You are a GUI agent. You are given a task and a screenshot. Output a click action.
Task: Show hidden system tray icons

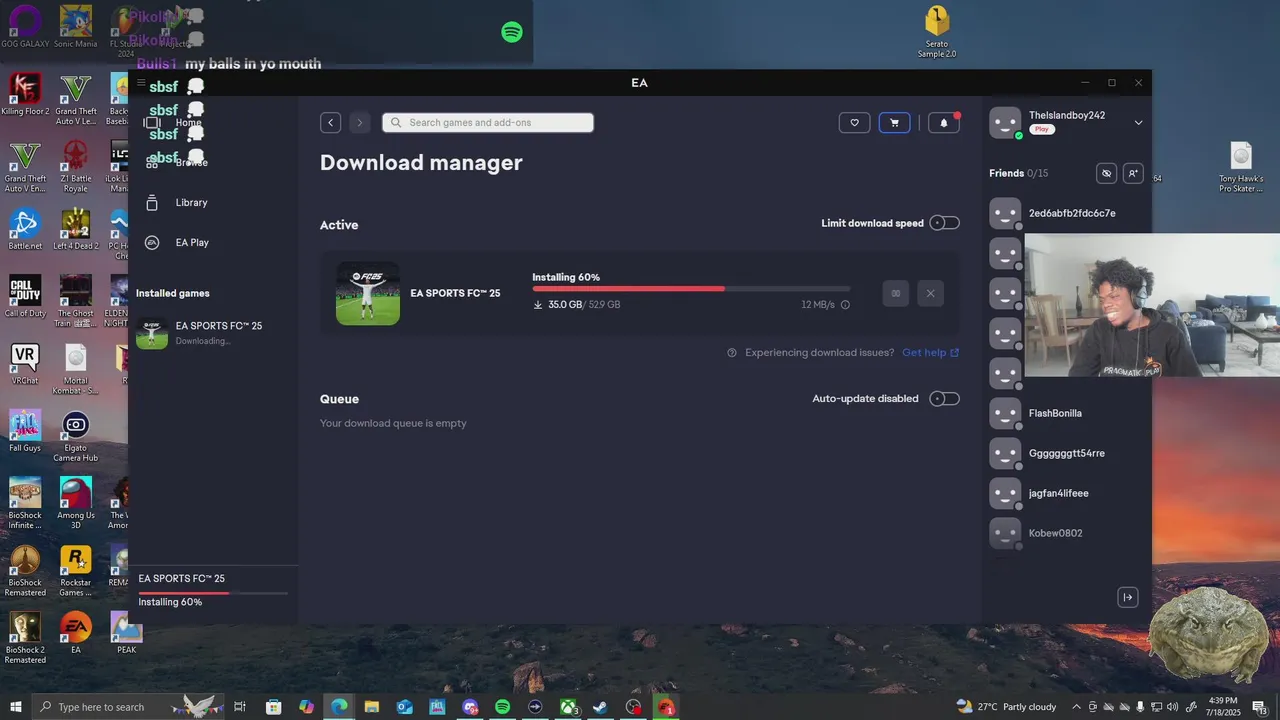1076,707
